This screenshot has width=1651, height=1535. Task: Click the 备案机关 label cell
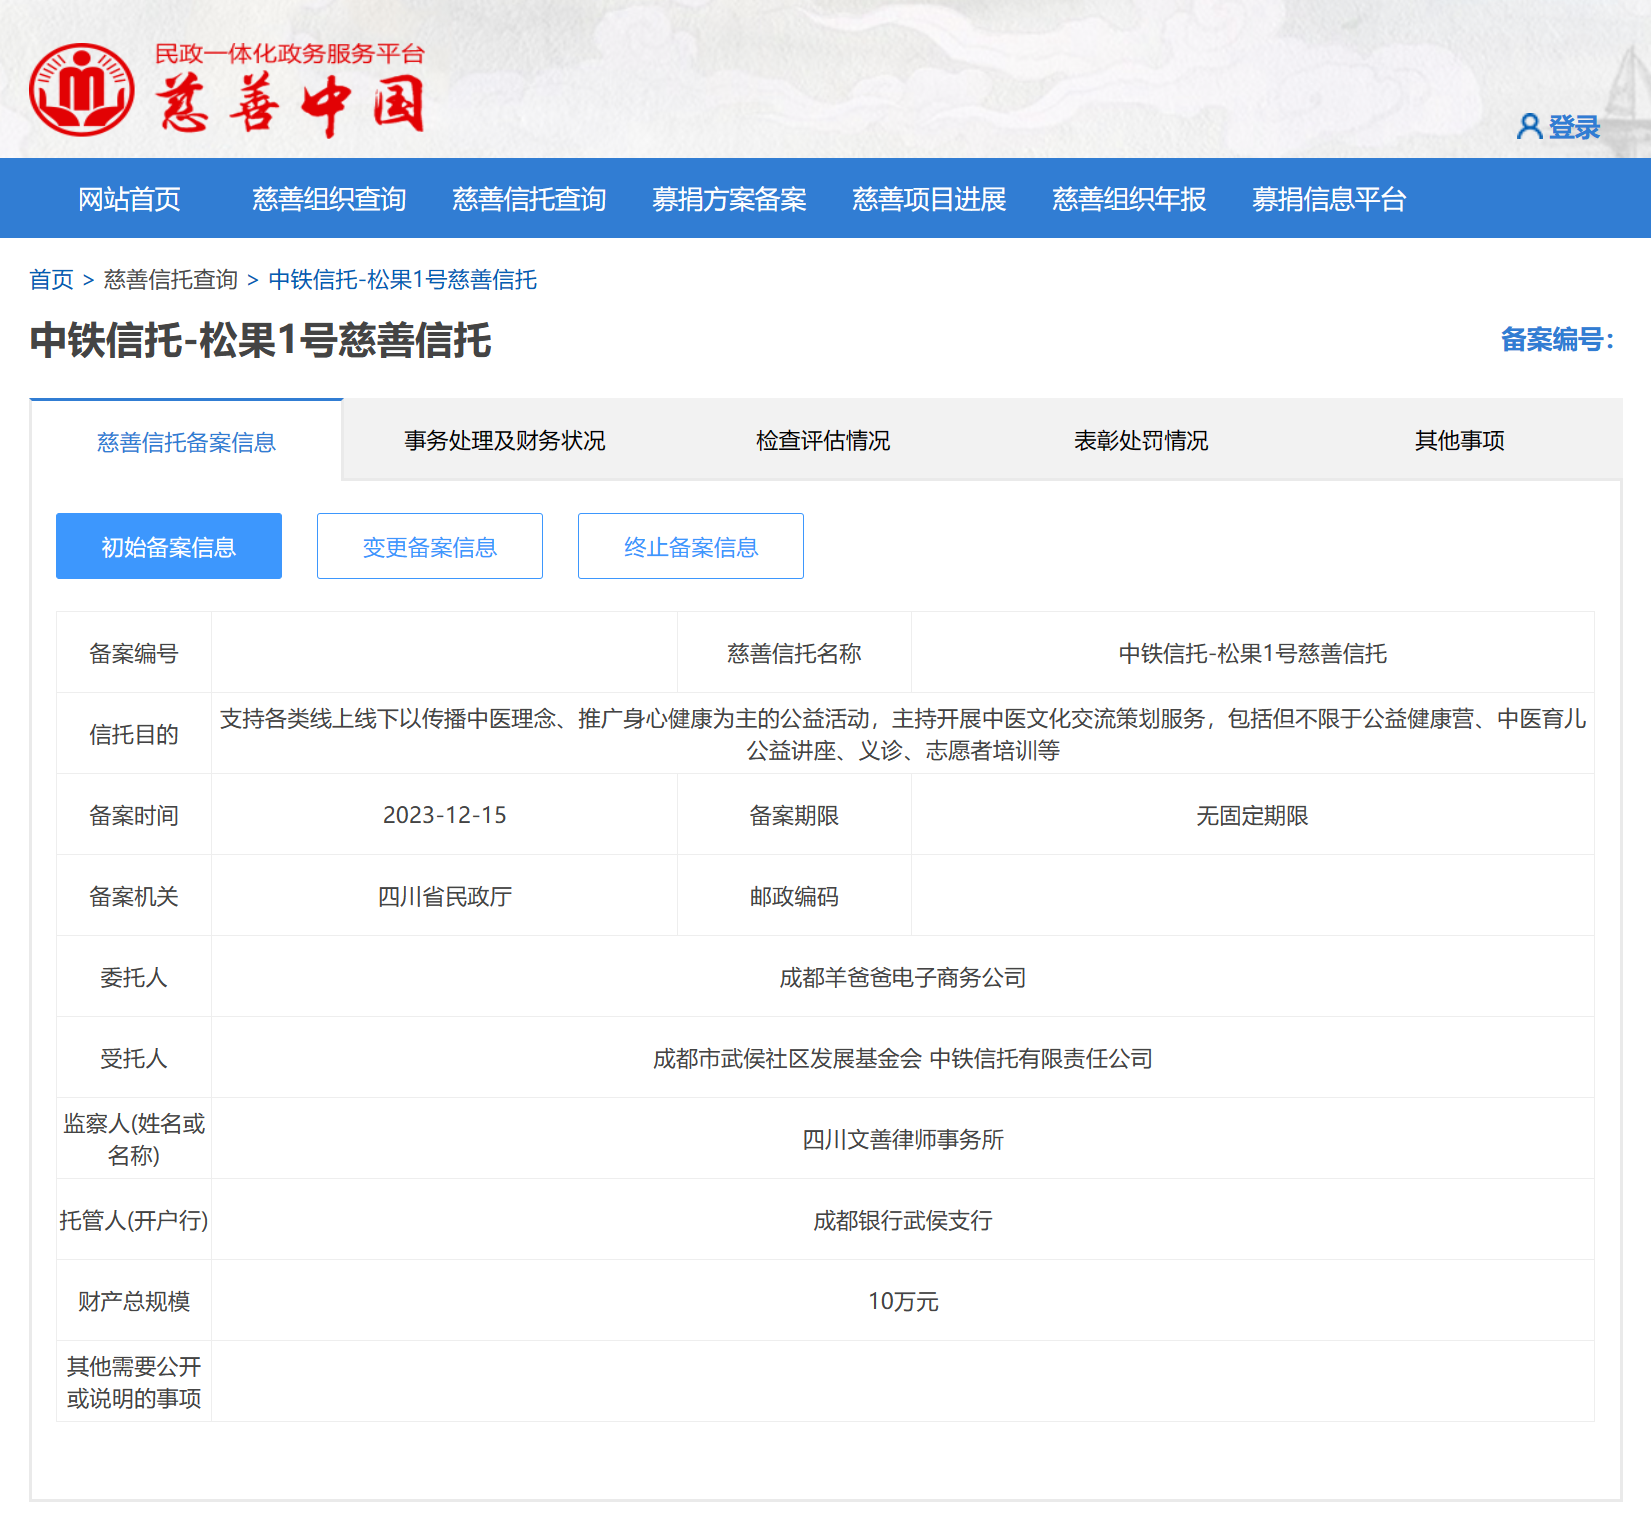click(x=134, y=896)
